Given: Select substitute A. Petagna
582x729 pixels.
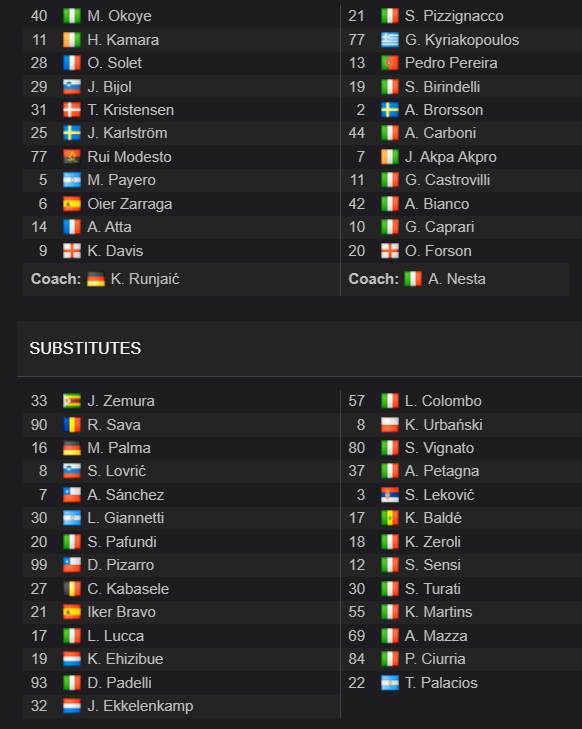Looking at the screenshot, I should 442,471.
